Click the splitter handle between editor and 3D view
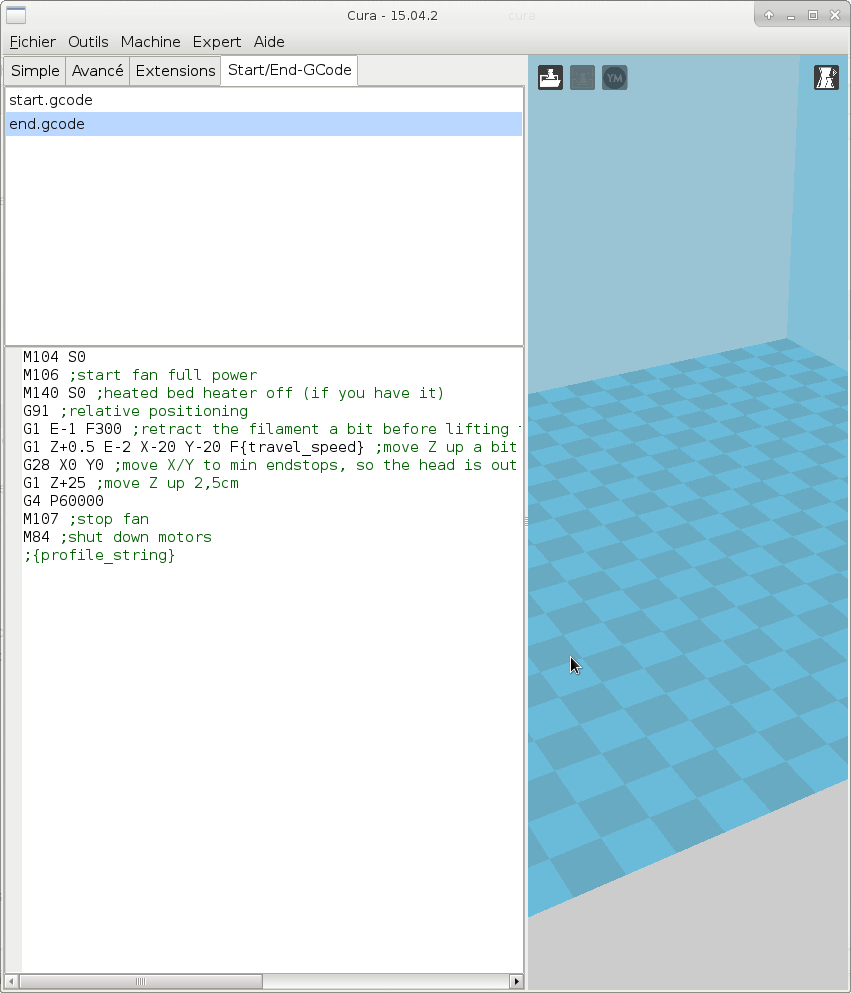The height and width of the screenshot is (993, 851). [526, 522]
